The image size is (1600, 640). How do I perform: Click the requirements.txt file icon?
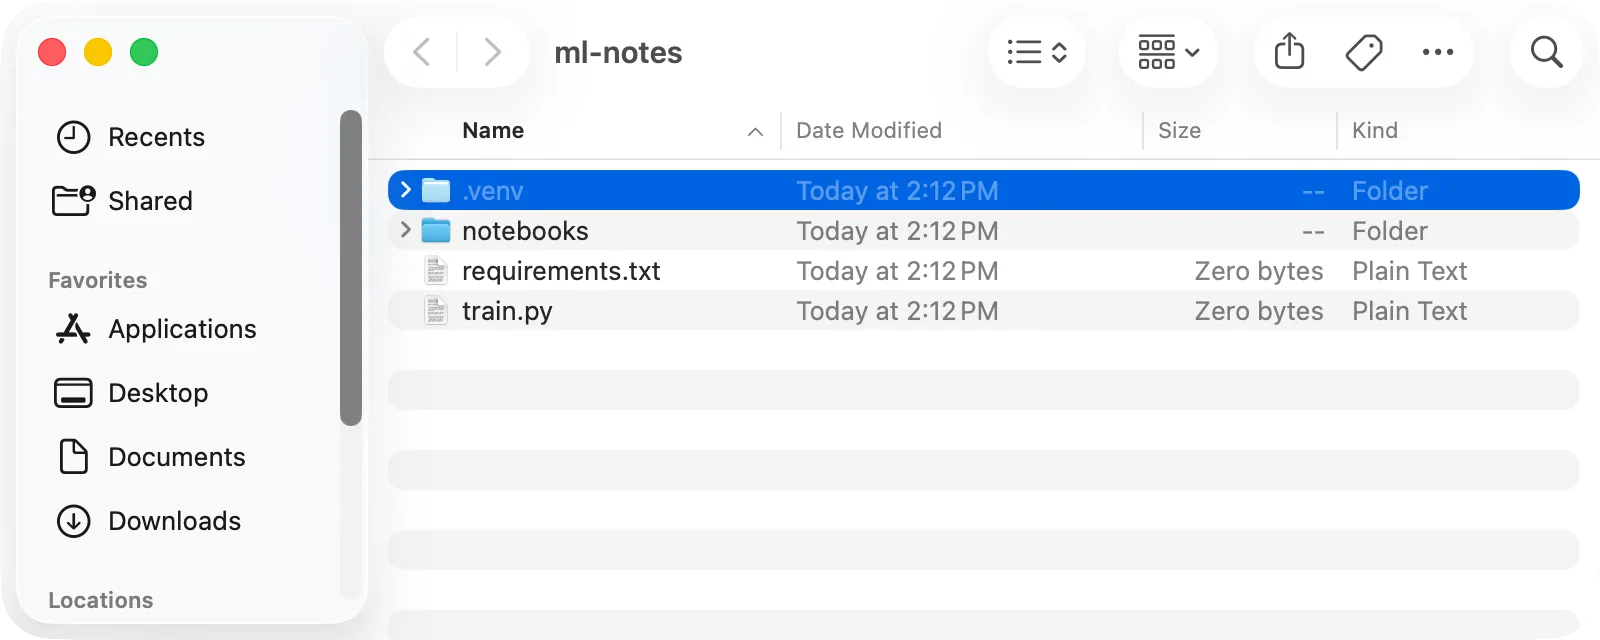[x=436, y=270]
